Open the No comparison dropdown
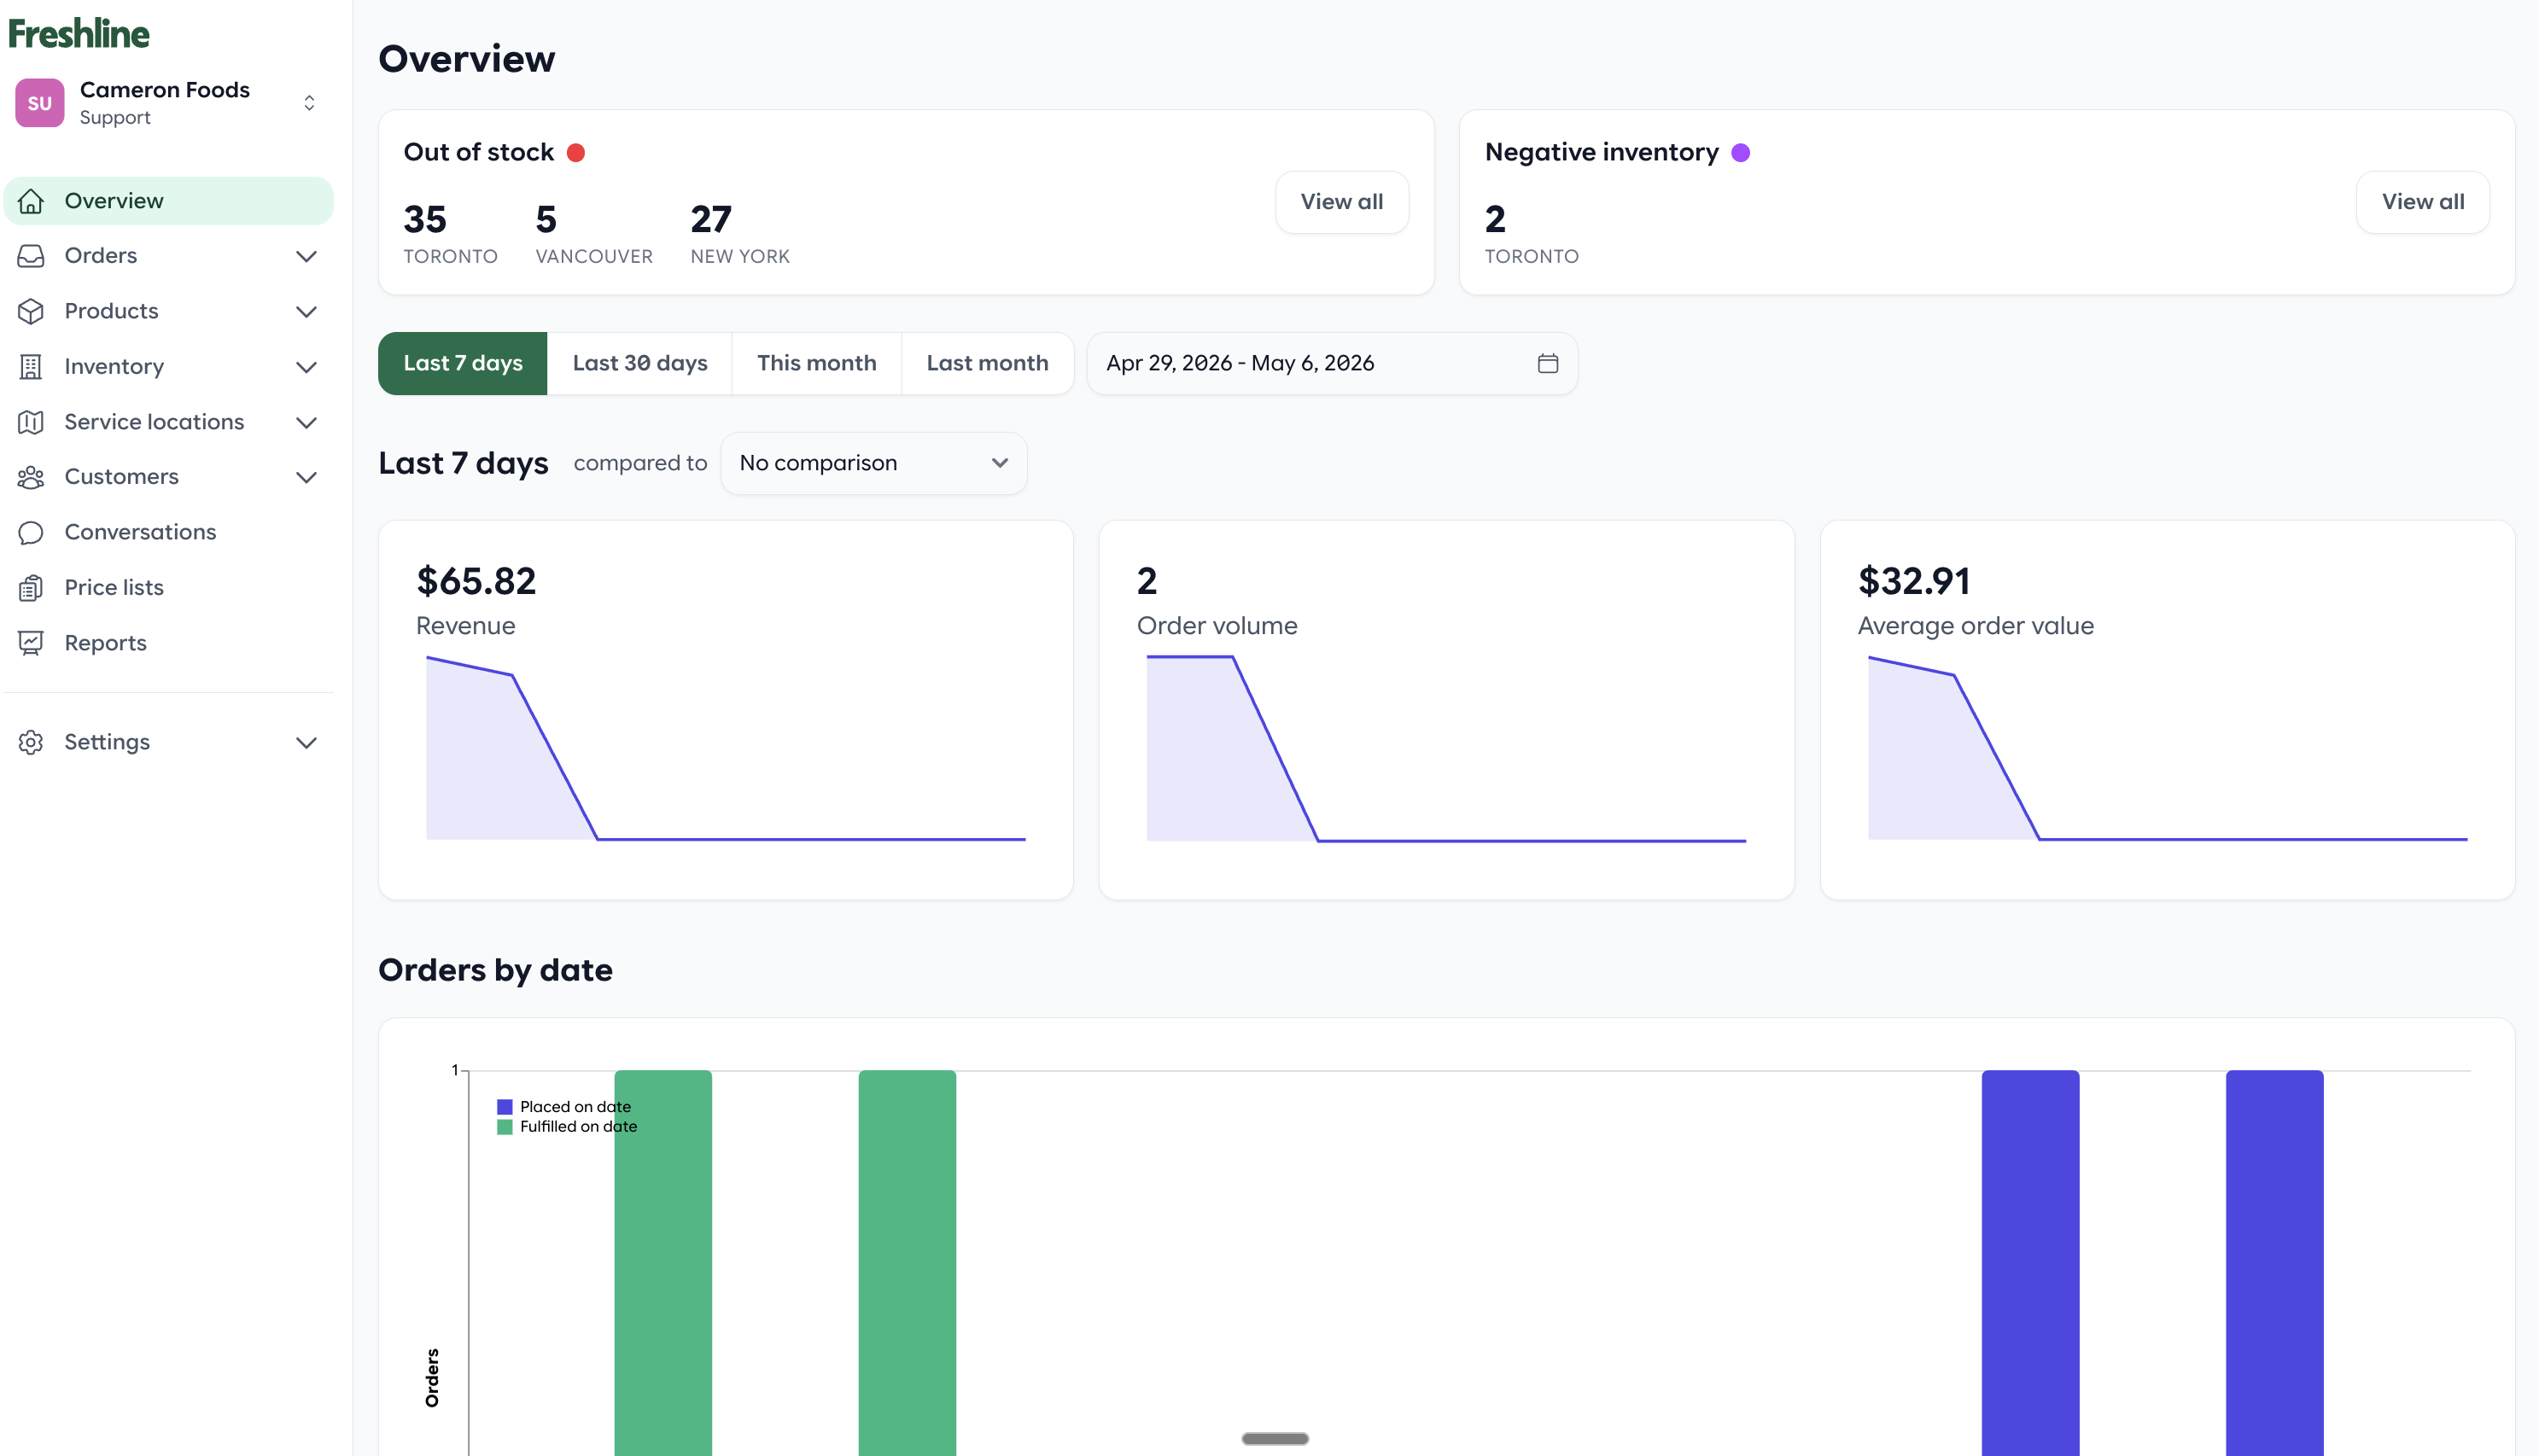The image size is (2539, 1456). [873, 463]
